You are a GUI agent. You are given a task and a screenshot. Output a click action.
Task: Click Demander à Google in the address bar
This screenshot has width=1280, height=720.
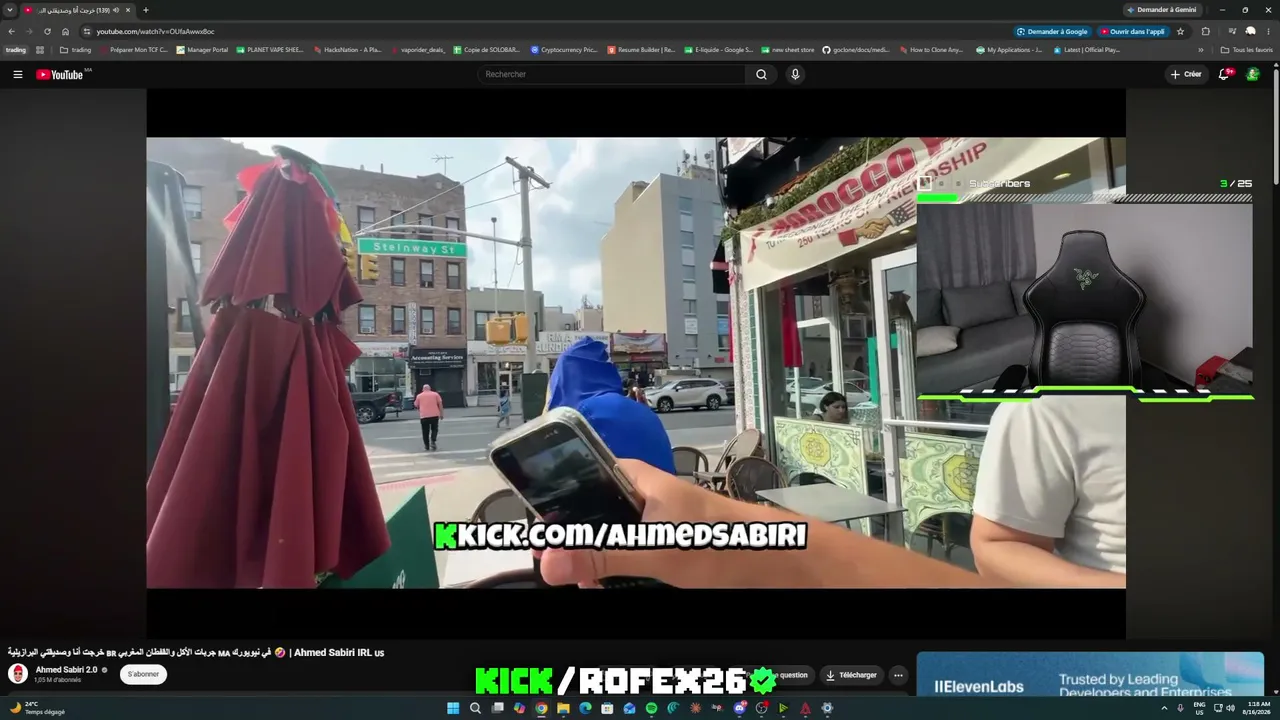1052,31
